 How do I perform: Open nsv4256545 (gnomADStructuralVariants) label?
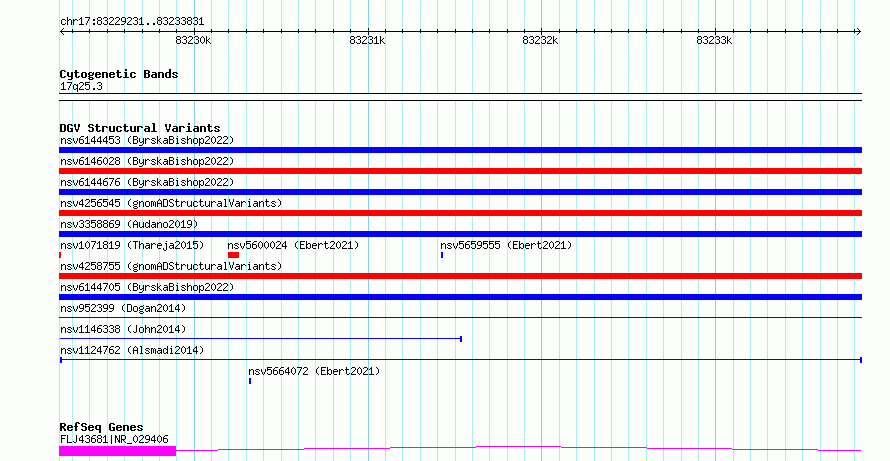(x=171, y=203)
